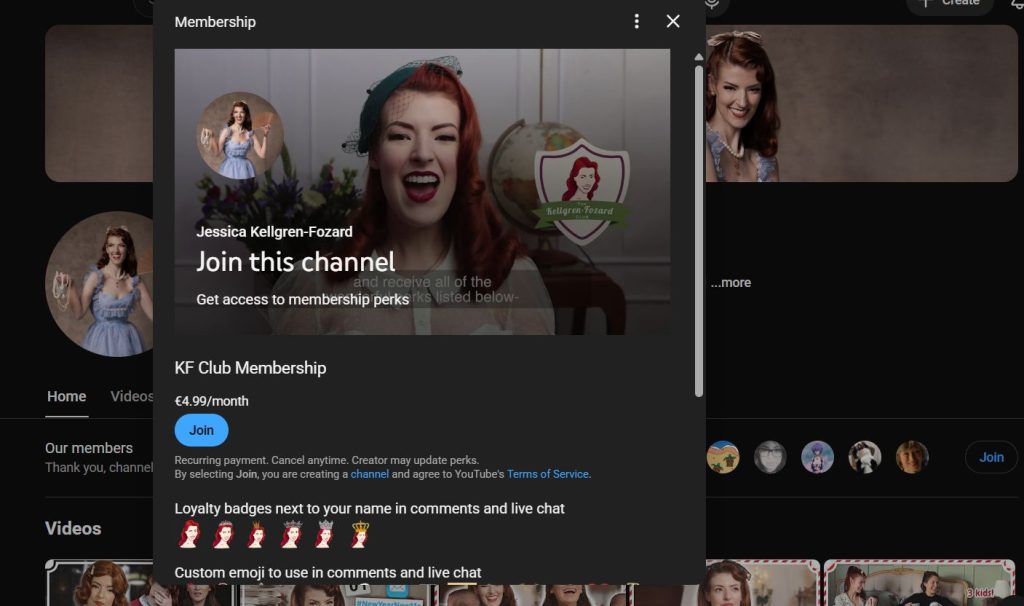Click the 'Videos' section heading
1024x606 pixels.
point(73,528)
